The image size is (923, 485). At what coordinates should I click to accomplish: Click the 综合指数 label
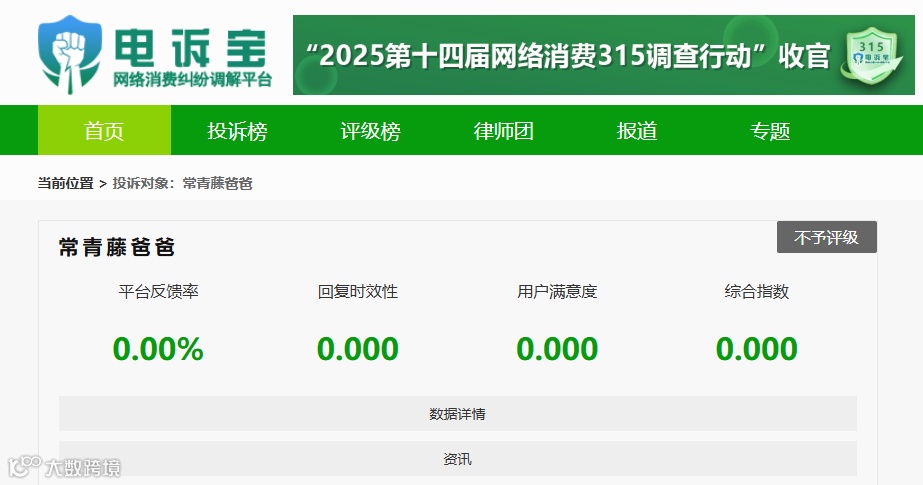click(x=757, y=291)
